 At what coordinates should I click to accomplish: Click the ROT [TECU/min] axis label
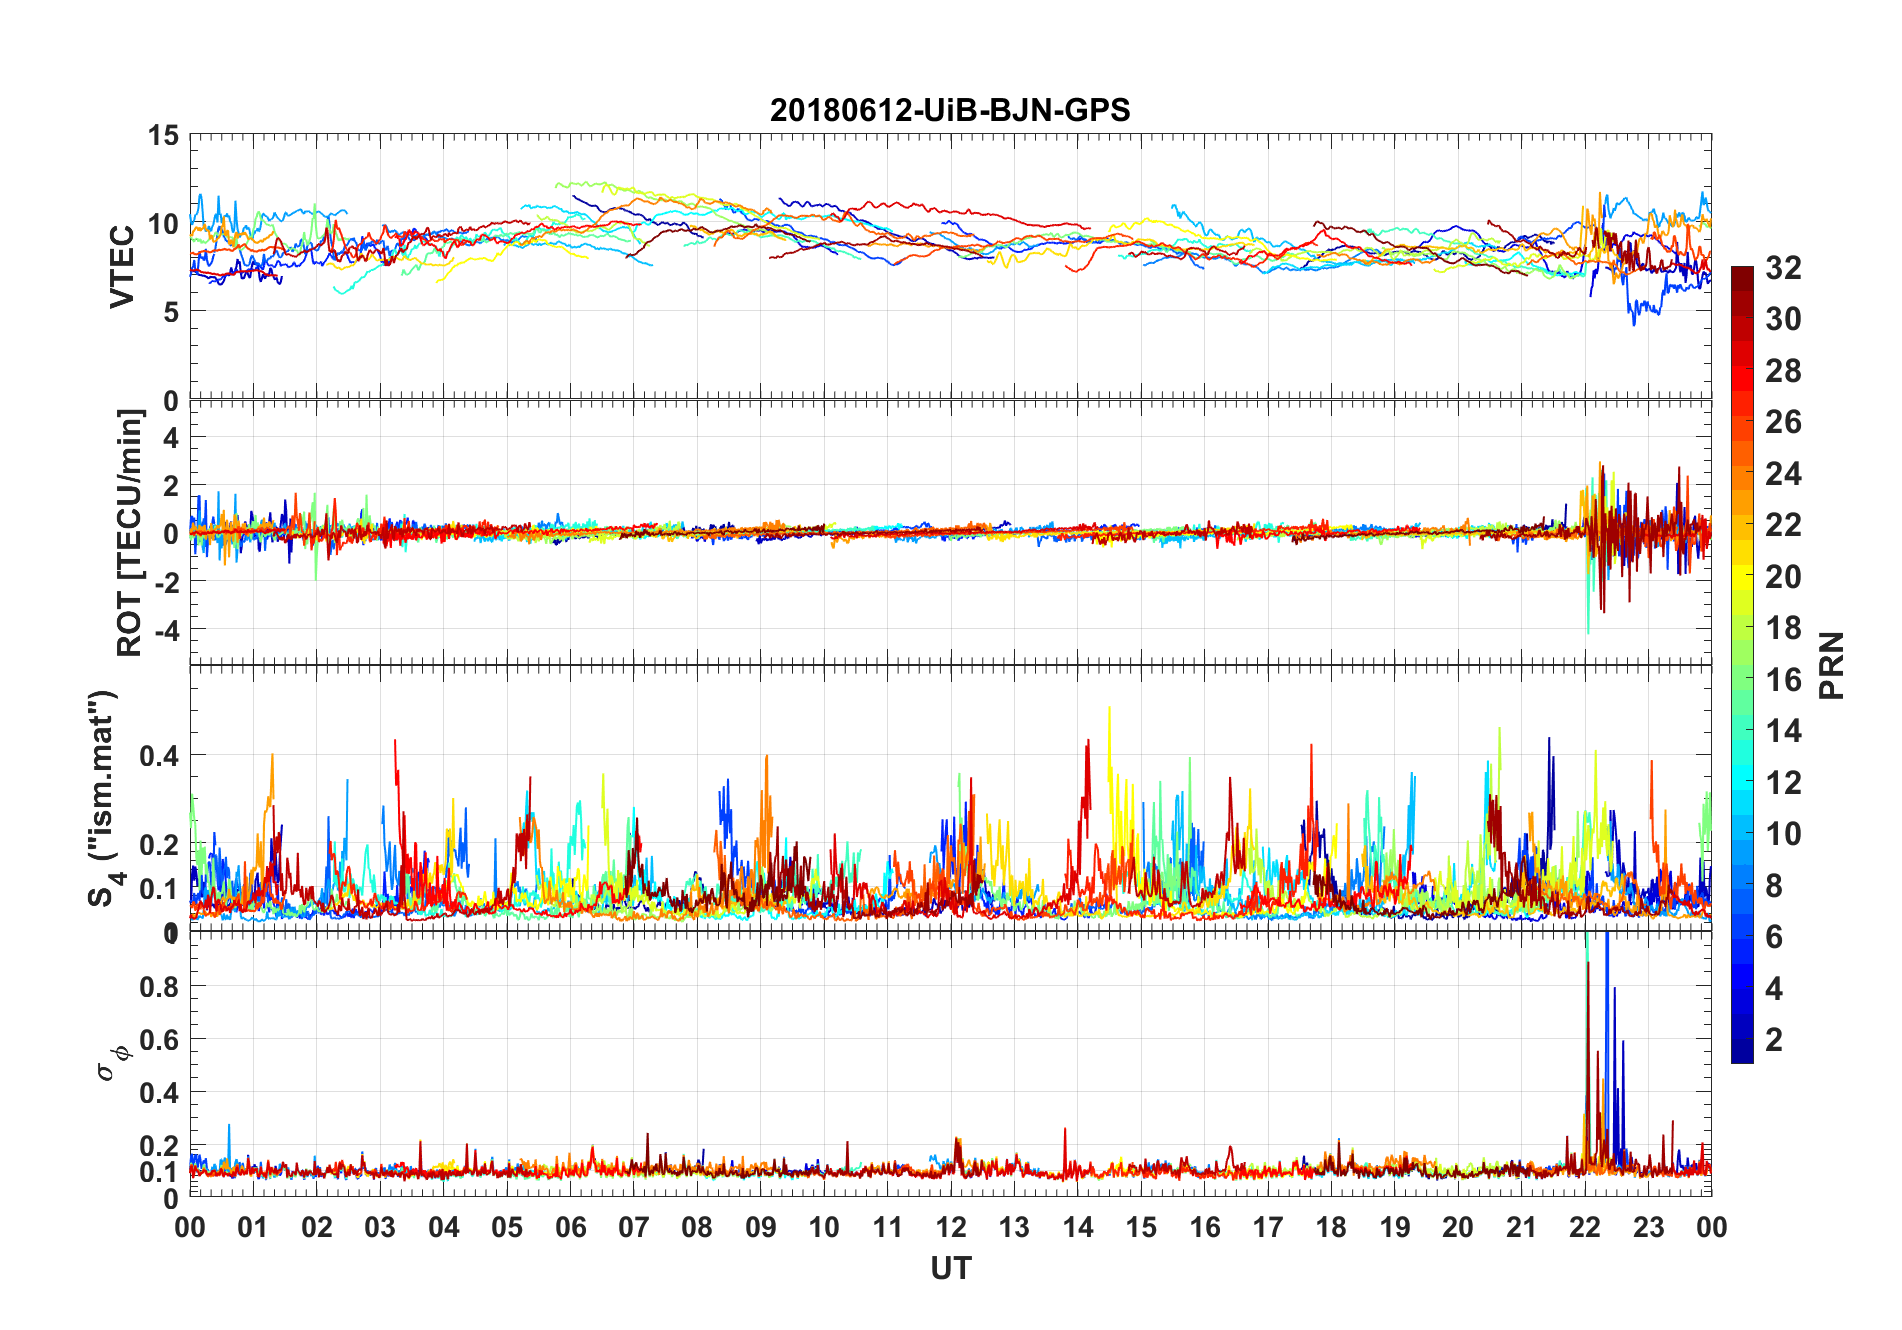click(130, 533)
